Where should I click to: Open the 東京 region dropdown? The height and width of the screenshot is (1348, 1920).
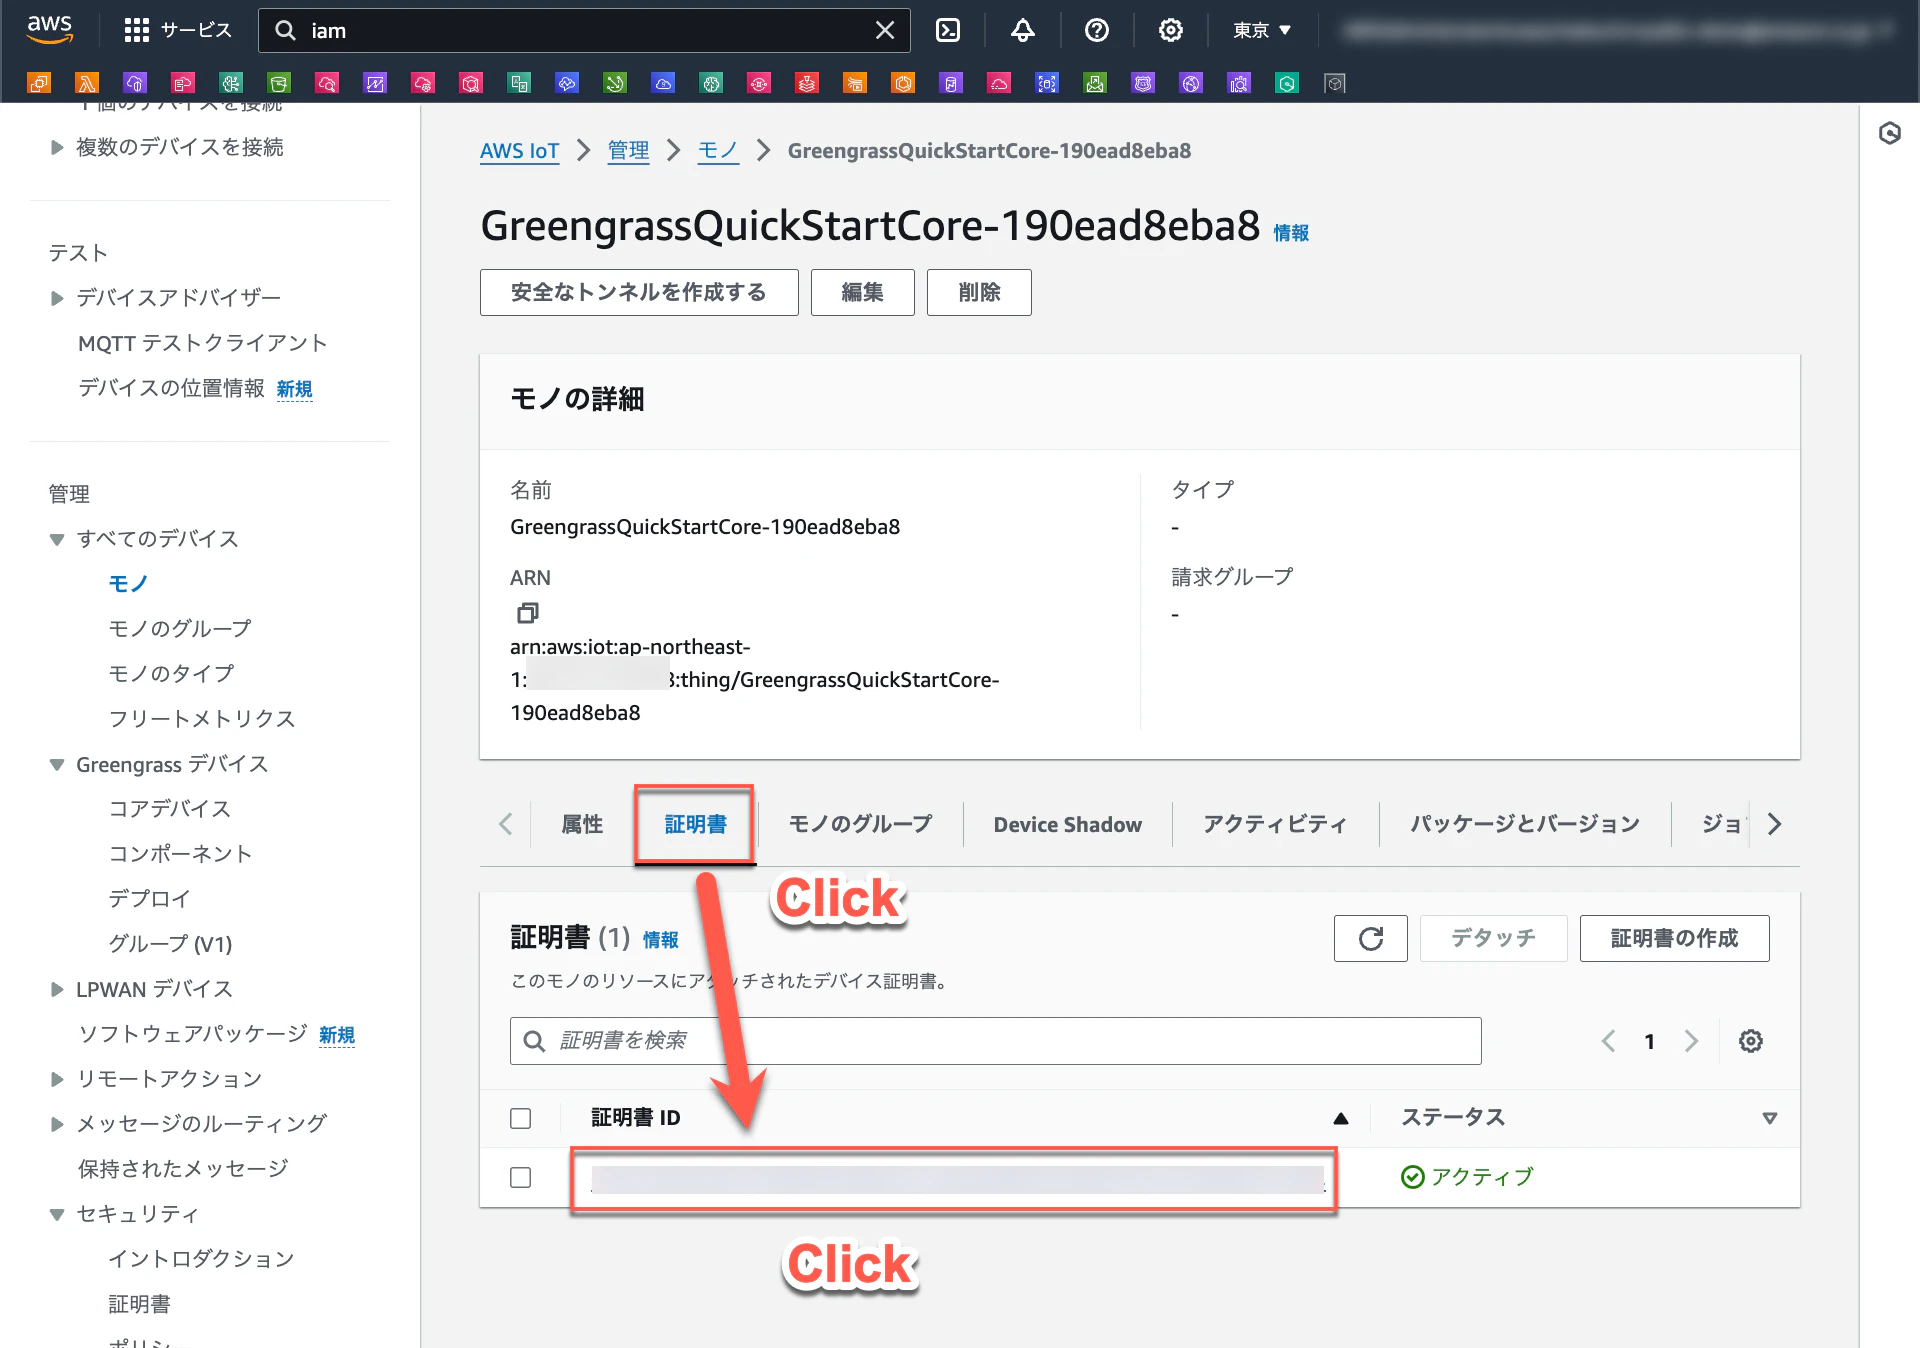1262,30
